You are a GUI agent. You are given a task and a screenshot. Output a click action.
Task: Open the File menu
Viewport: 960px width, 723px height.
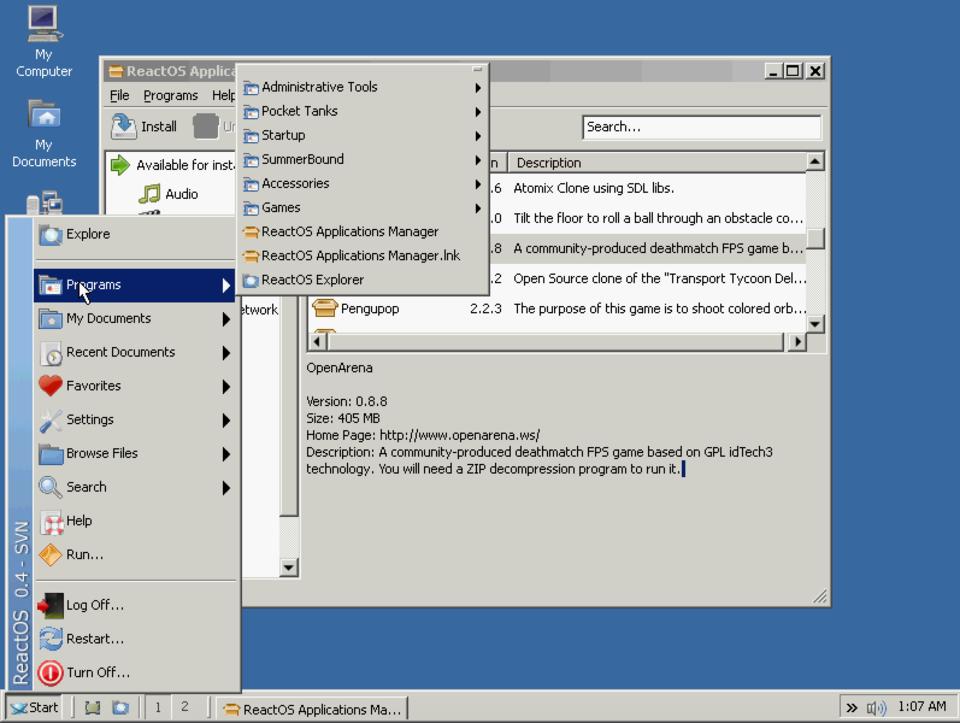coord(119,95)
